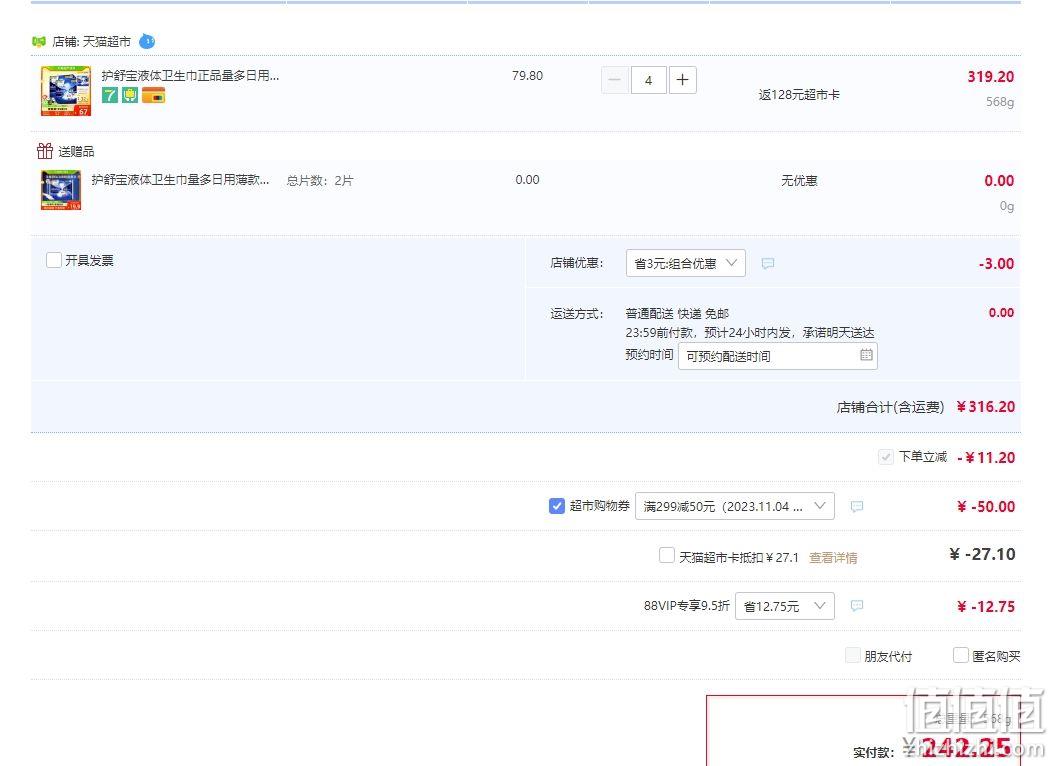Open the comment icon beside 88VIP discount dropdown
Screen dimensions: 1054x766
click(x=856, y=605)
